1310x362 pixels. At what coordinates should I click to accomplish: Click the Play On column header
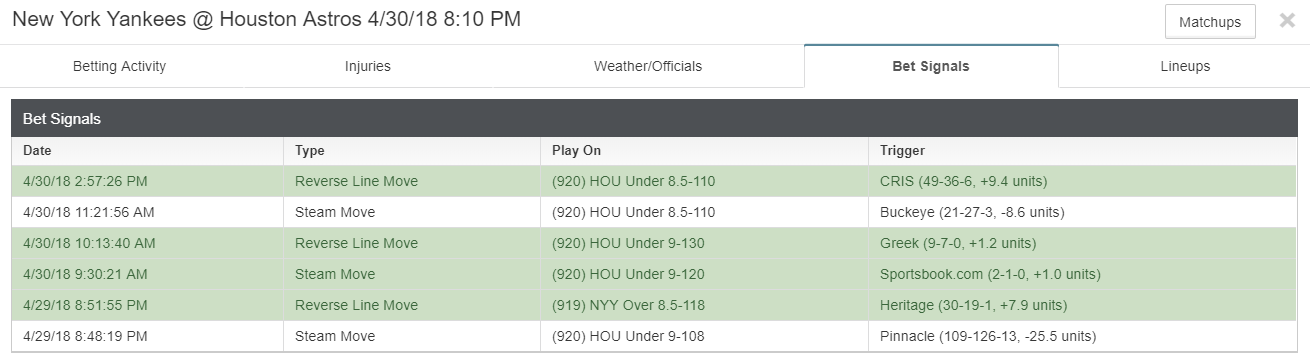704,151
